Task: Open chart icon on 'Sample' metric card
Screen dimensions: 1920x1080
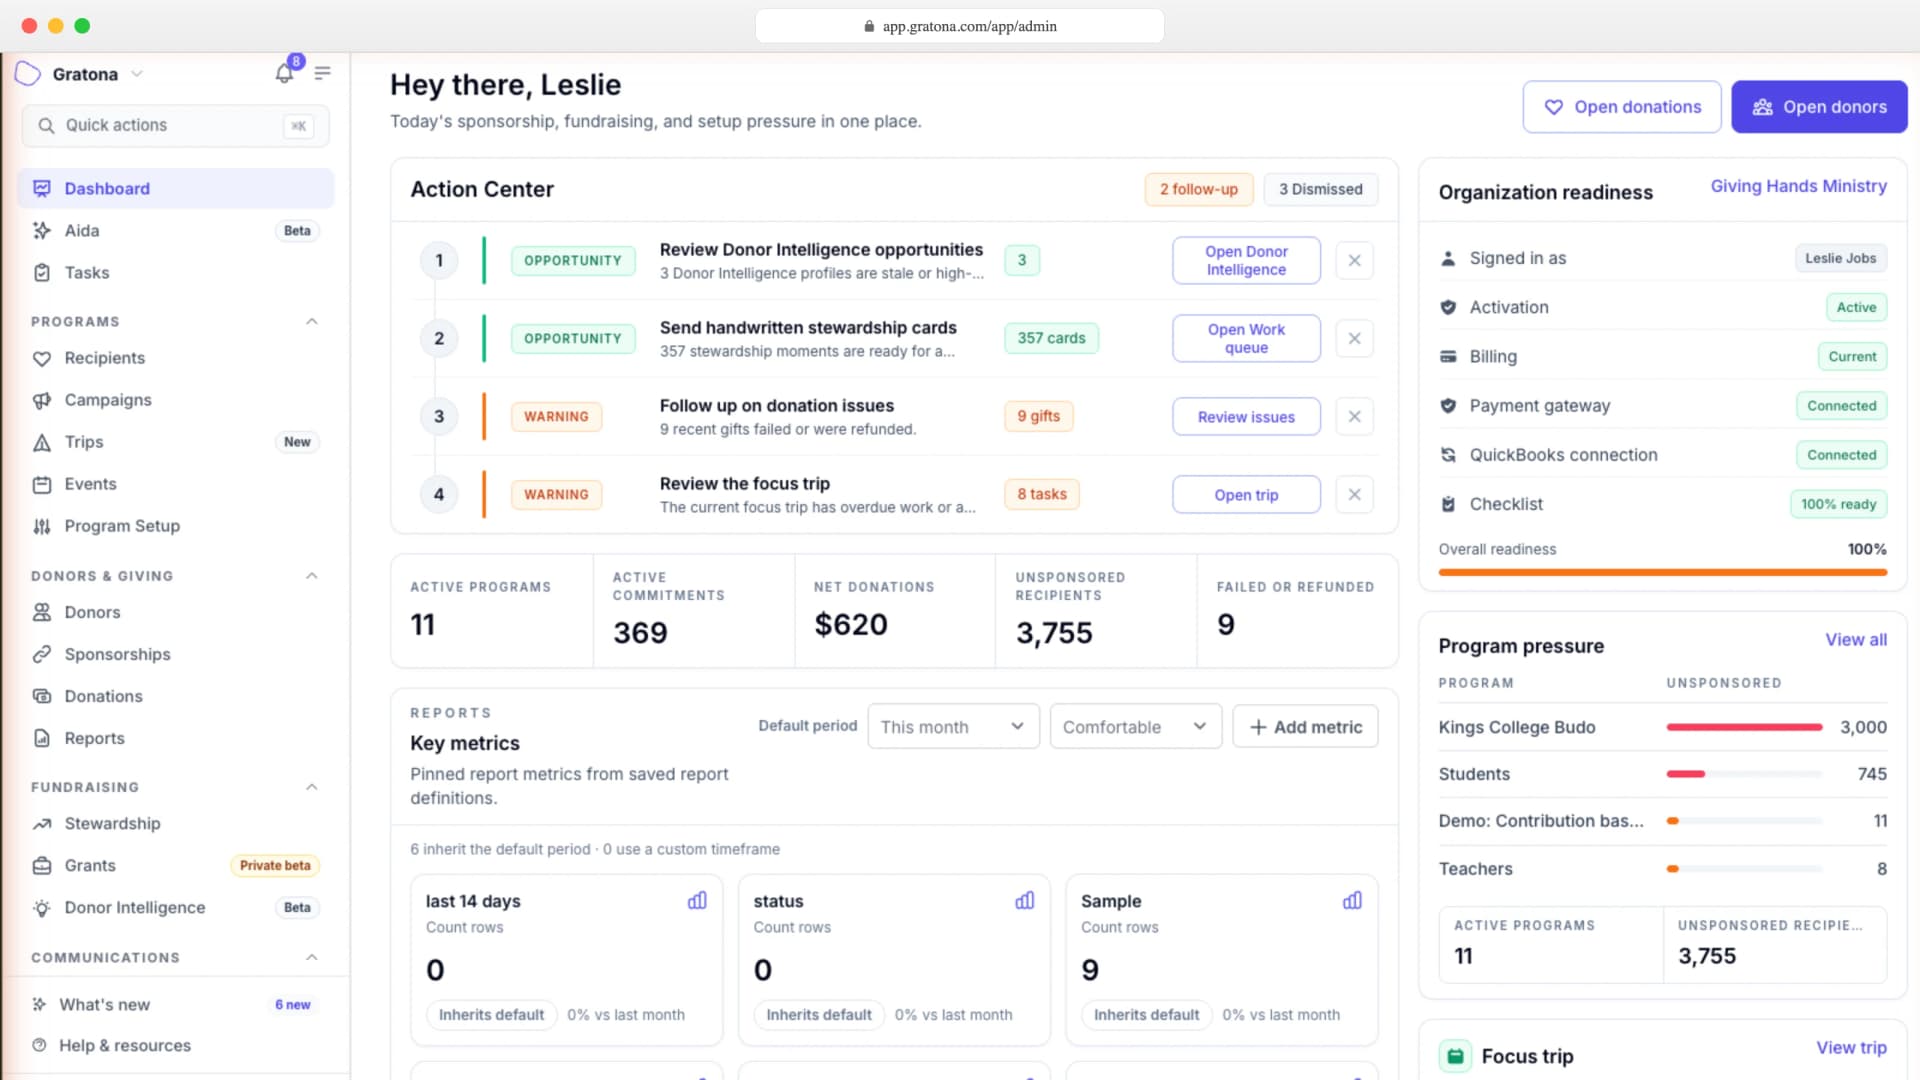Action: tap(1352, 901)
